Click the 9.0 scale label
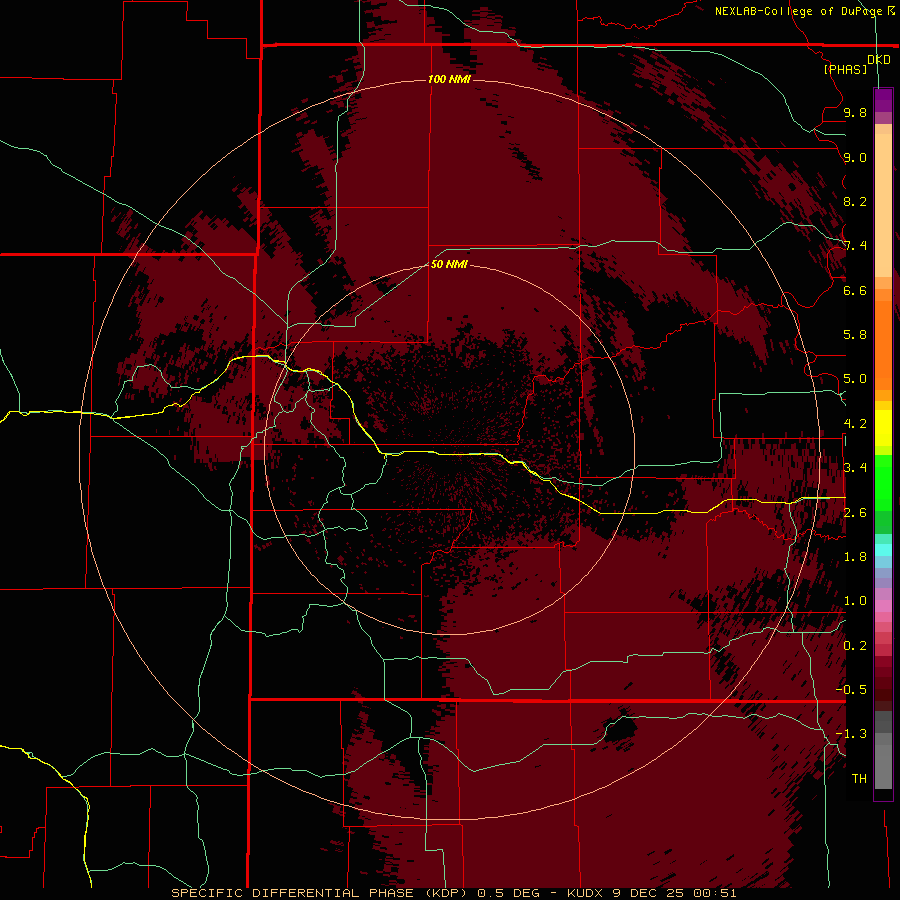The height and width of the screenshot is (900, 900). tap(855, 157)
